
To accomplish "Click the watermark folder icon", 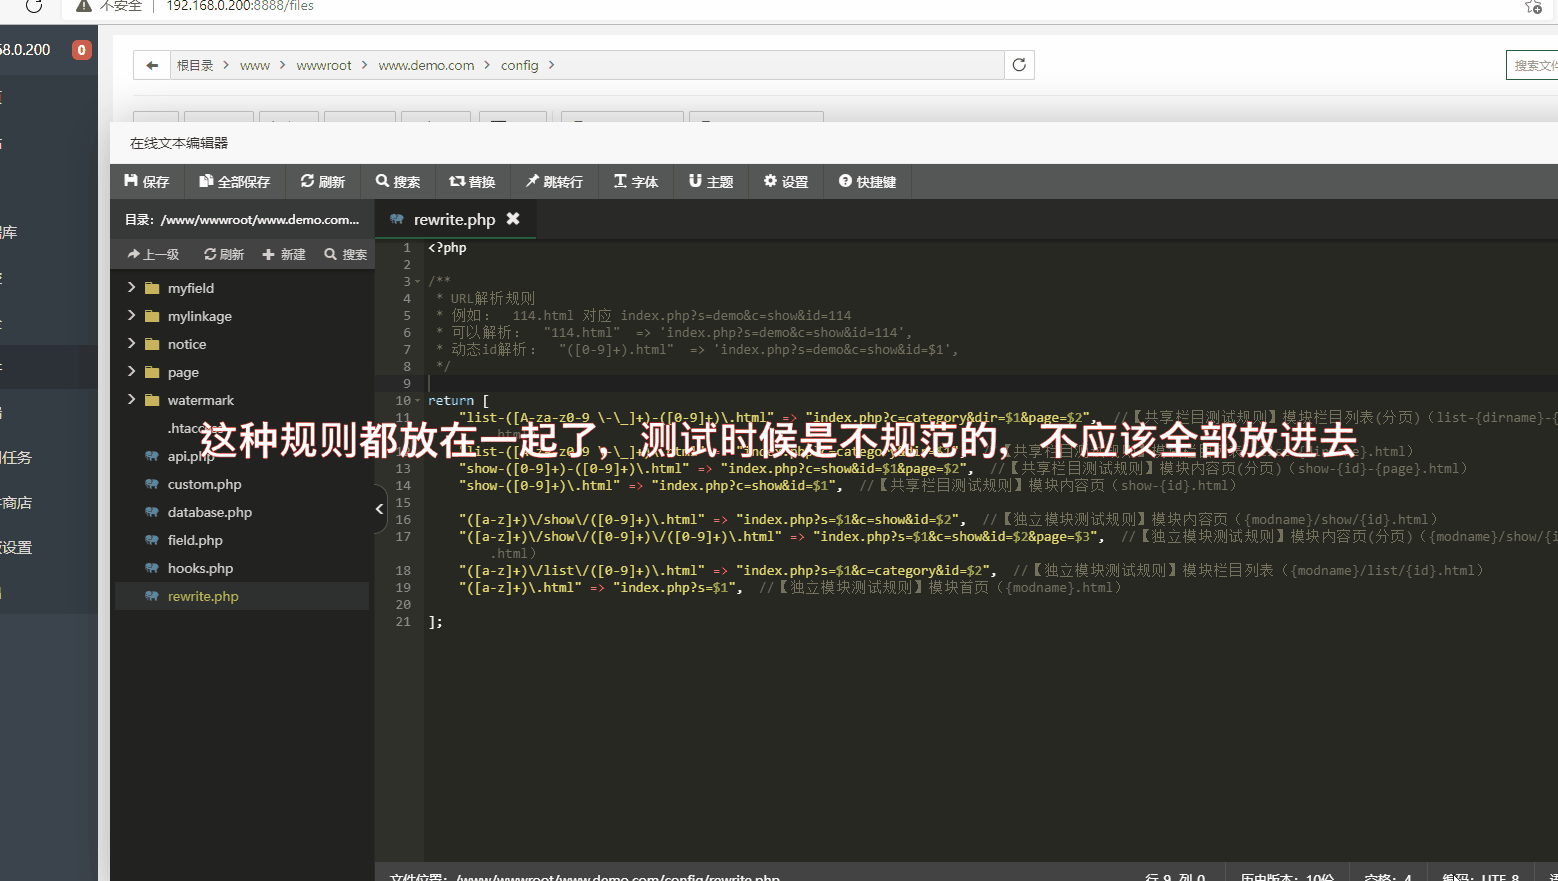I will [152, 400].
